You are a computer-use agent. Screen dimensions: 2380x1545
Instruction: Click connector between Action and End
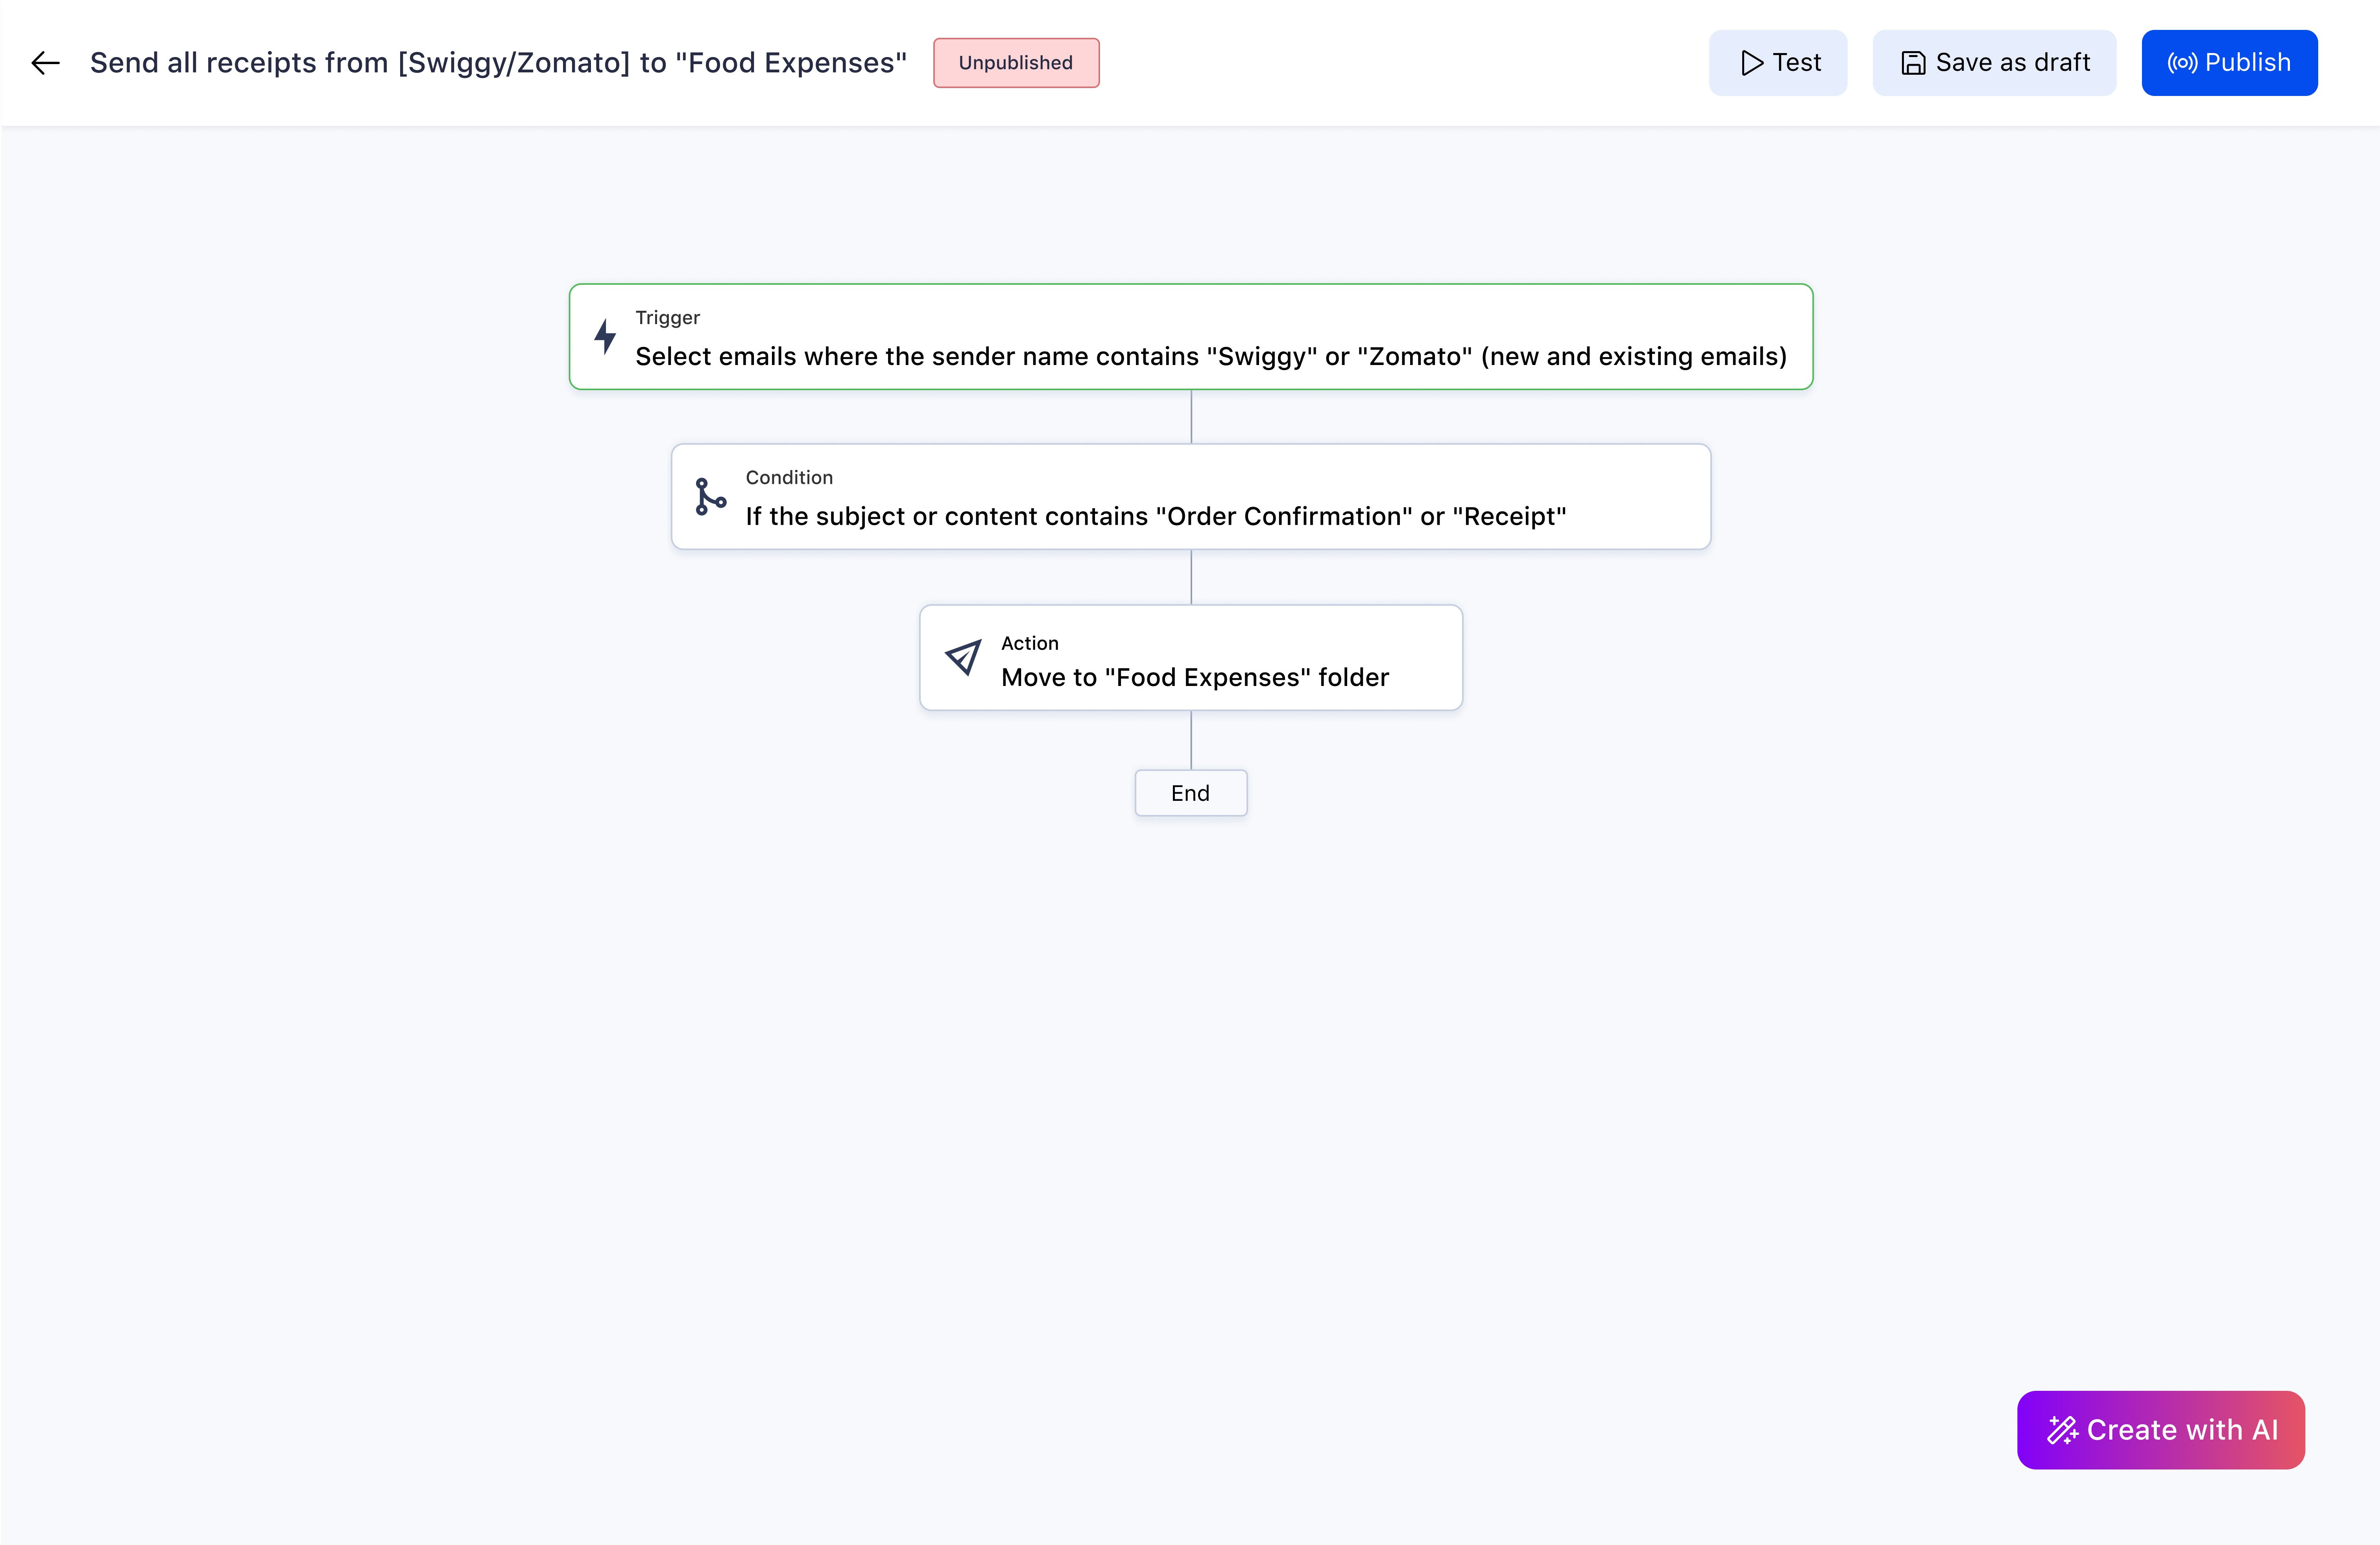pos(1191,740)
